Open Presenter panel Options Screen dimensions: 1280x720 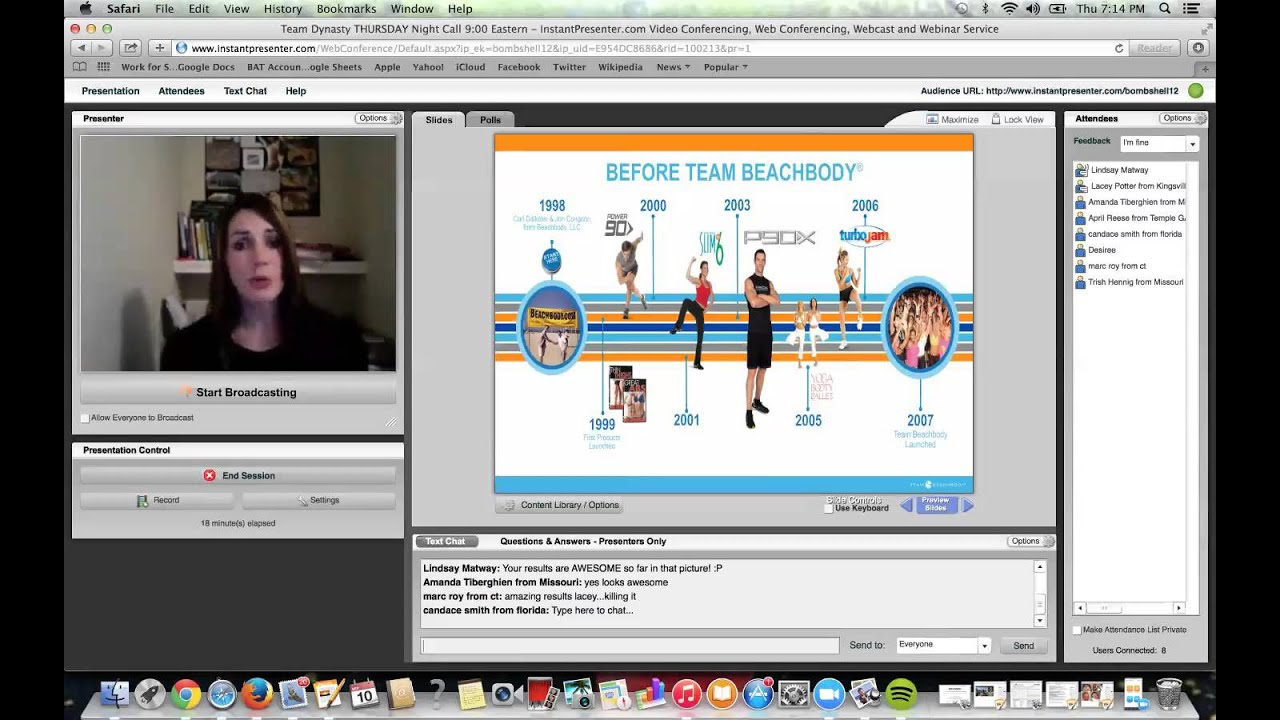(378, 118)
